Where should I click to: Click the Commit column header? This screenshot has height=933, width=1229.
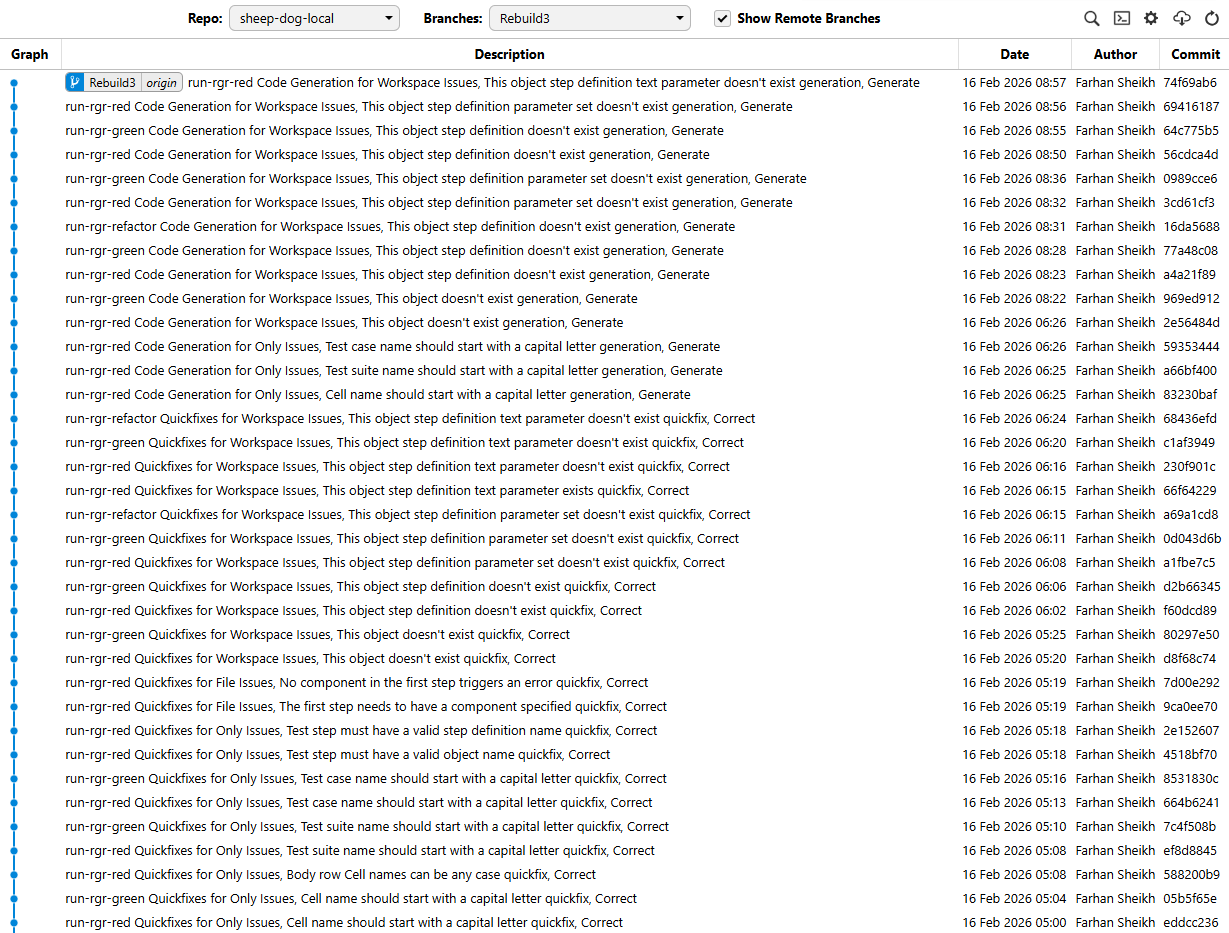pos(1195,54)
